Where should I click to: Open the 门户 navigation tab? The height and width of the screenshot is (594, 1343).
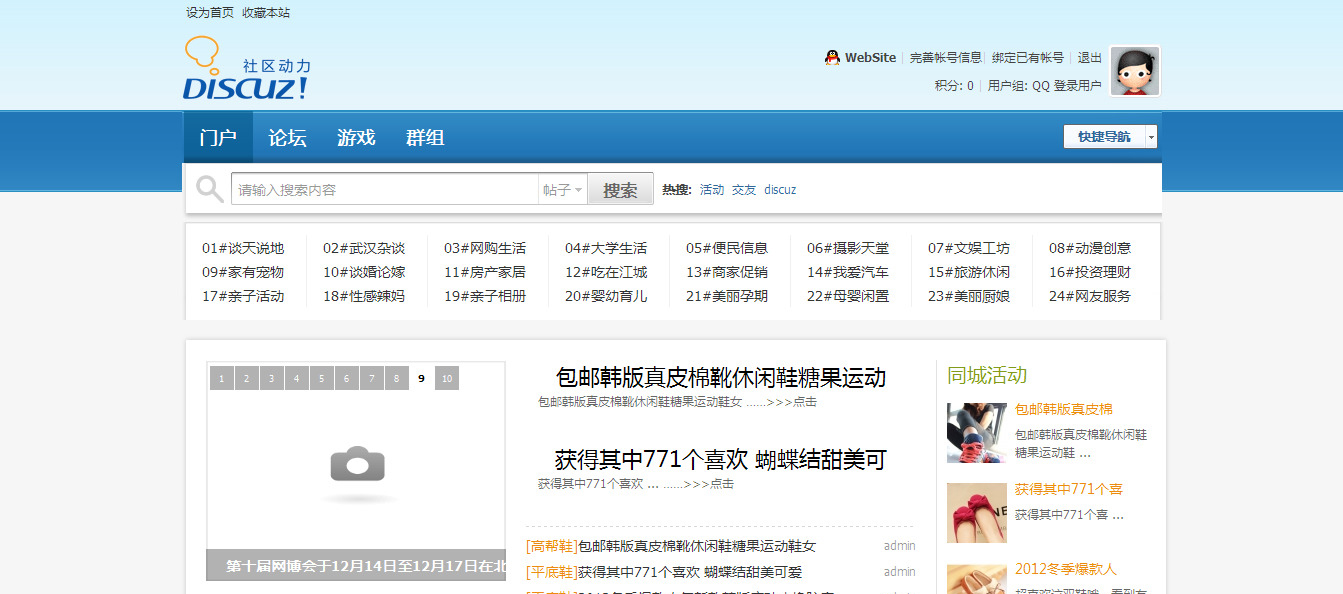tap(218, 138)
